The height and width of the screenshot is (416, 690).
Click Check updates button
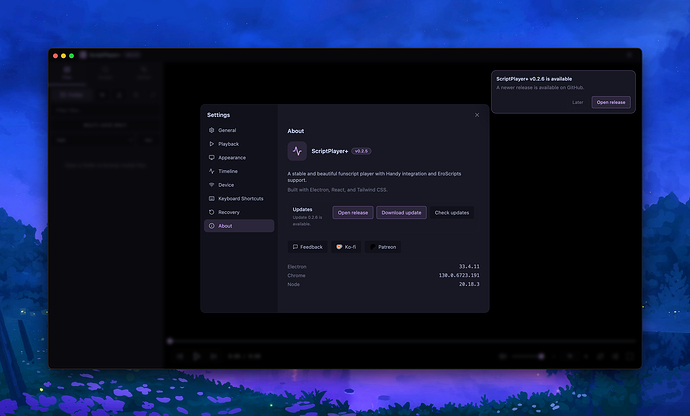pos(452,213)
